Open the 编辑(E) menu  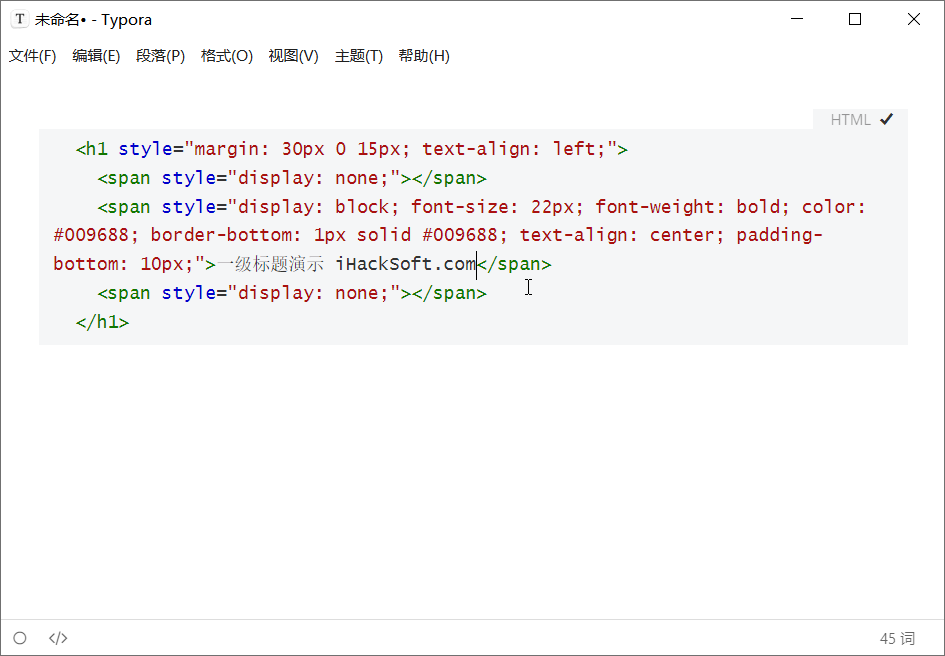click(x=96, y=56)
